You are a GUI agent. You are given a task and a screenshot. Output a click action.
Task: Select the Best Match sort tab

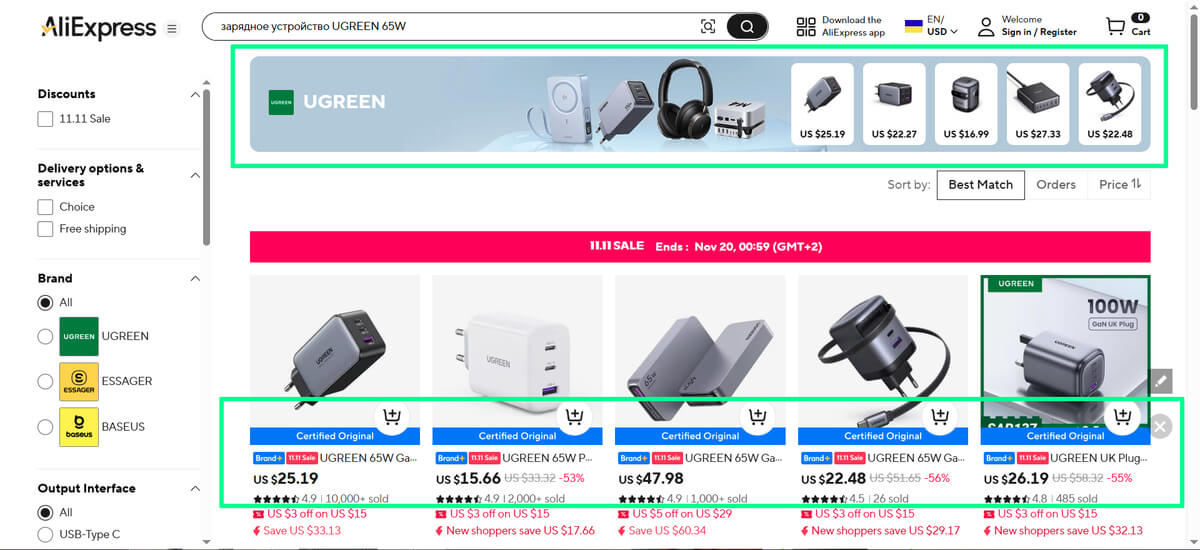[980, 184]
